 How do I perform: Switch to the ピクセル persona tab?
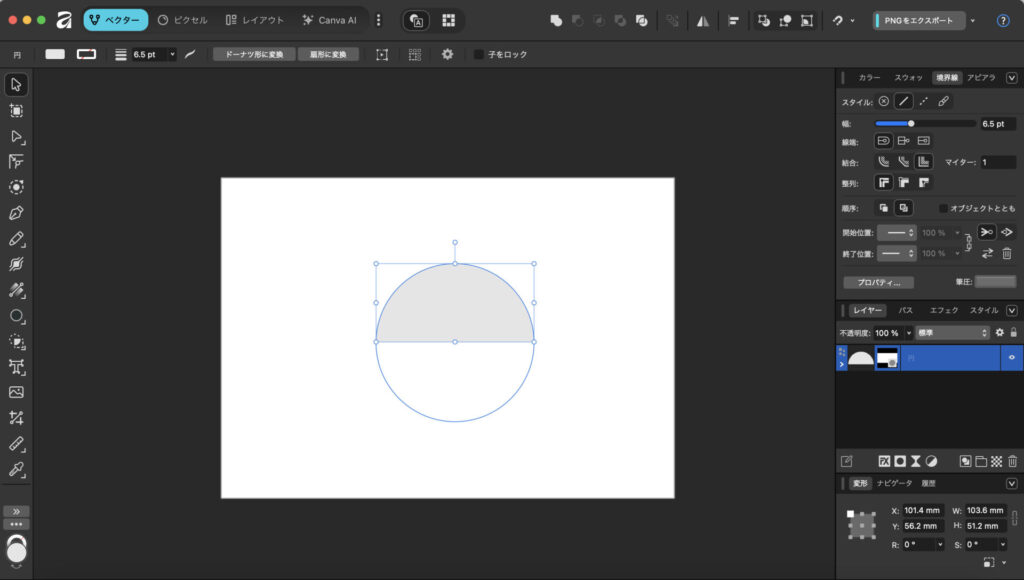pos(183,20)
